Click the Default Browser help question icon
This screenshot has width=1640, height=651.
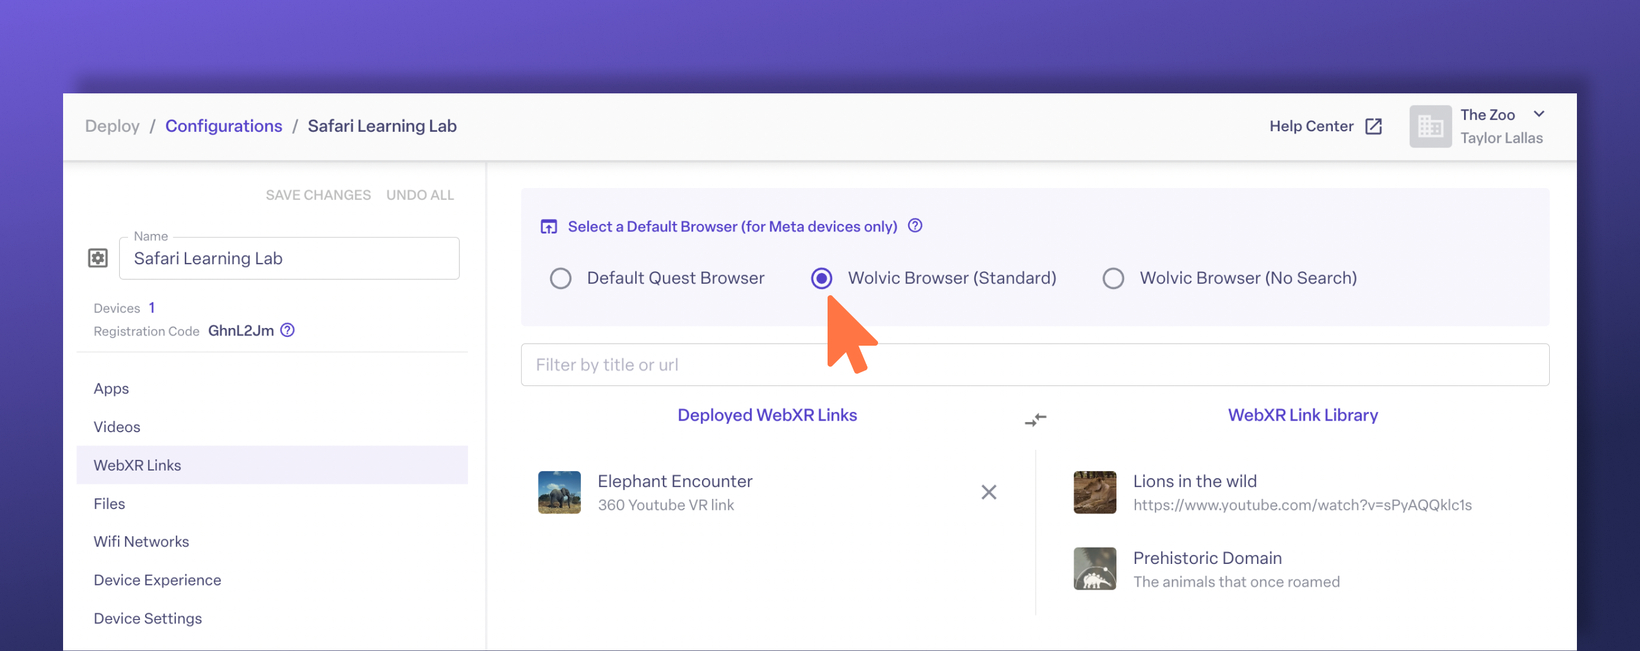(915, 226)
